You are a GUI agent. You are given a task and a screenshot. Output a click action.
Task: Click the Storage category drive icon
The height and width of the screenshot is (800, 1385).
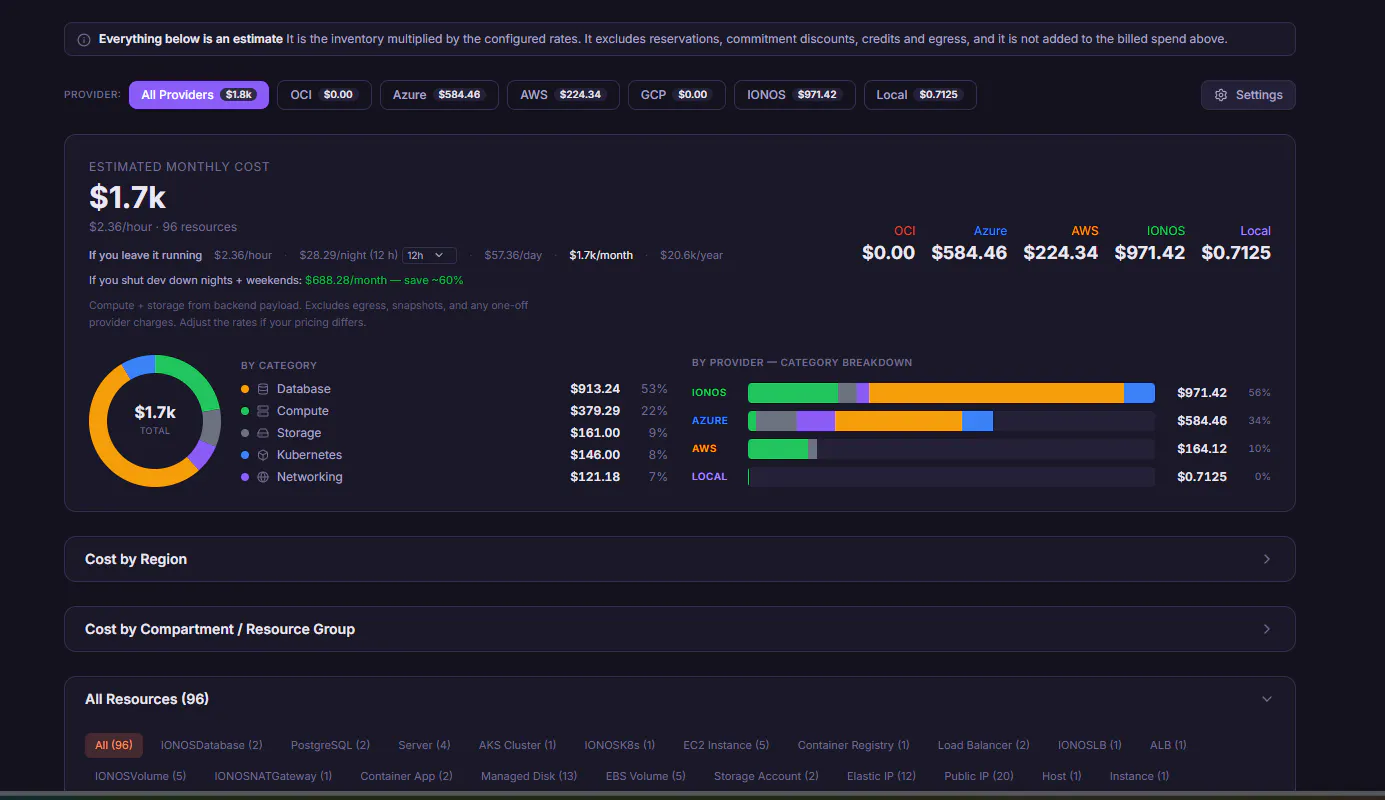pyautogui.click(x=263, y=433)
